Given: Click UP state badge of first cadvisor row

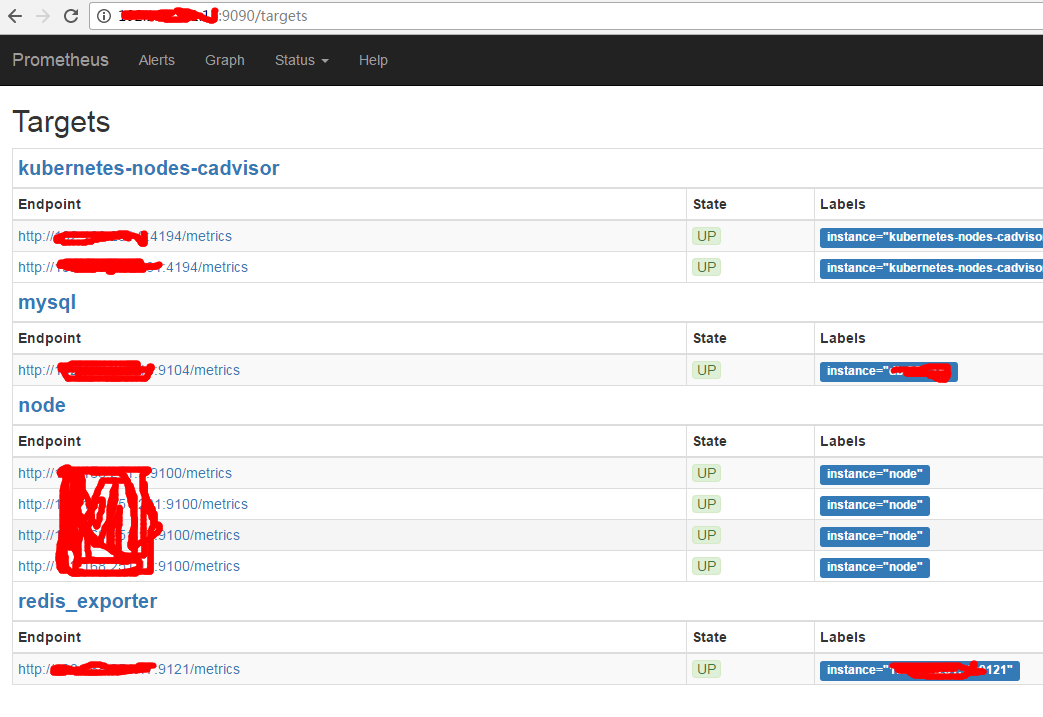Looking at the screenshot, I should click(706, 236).
